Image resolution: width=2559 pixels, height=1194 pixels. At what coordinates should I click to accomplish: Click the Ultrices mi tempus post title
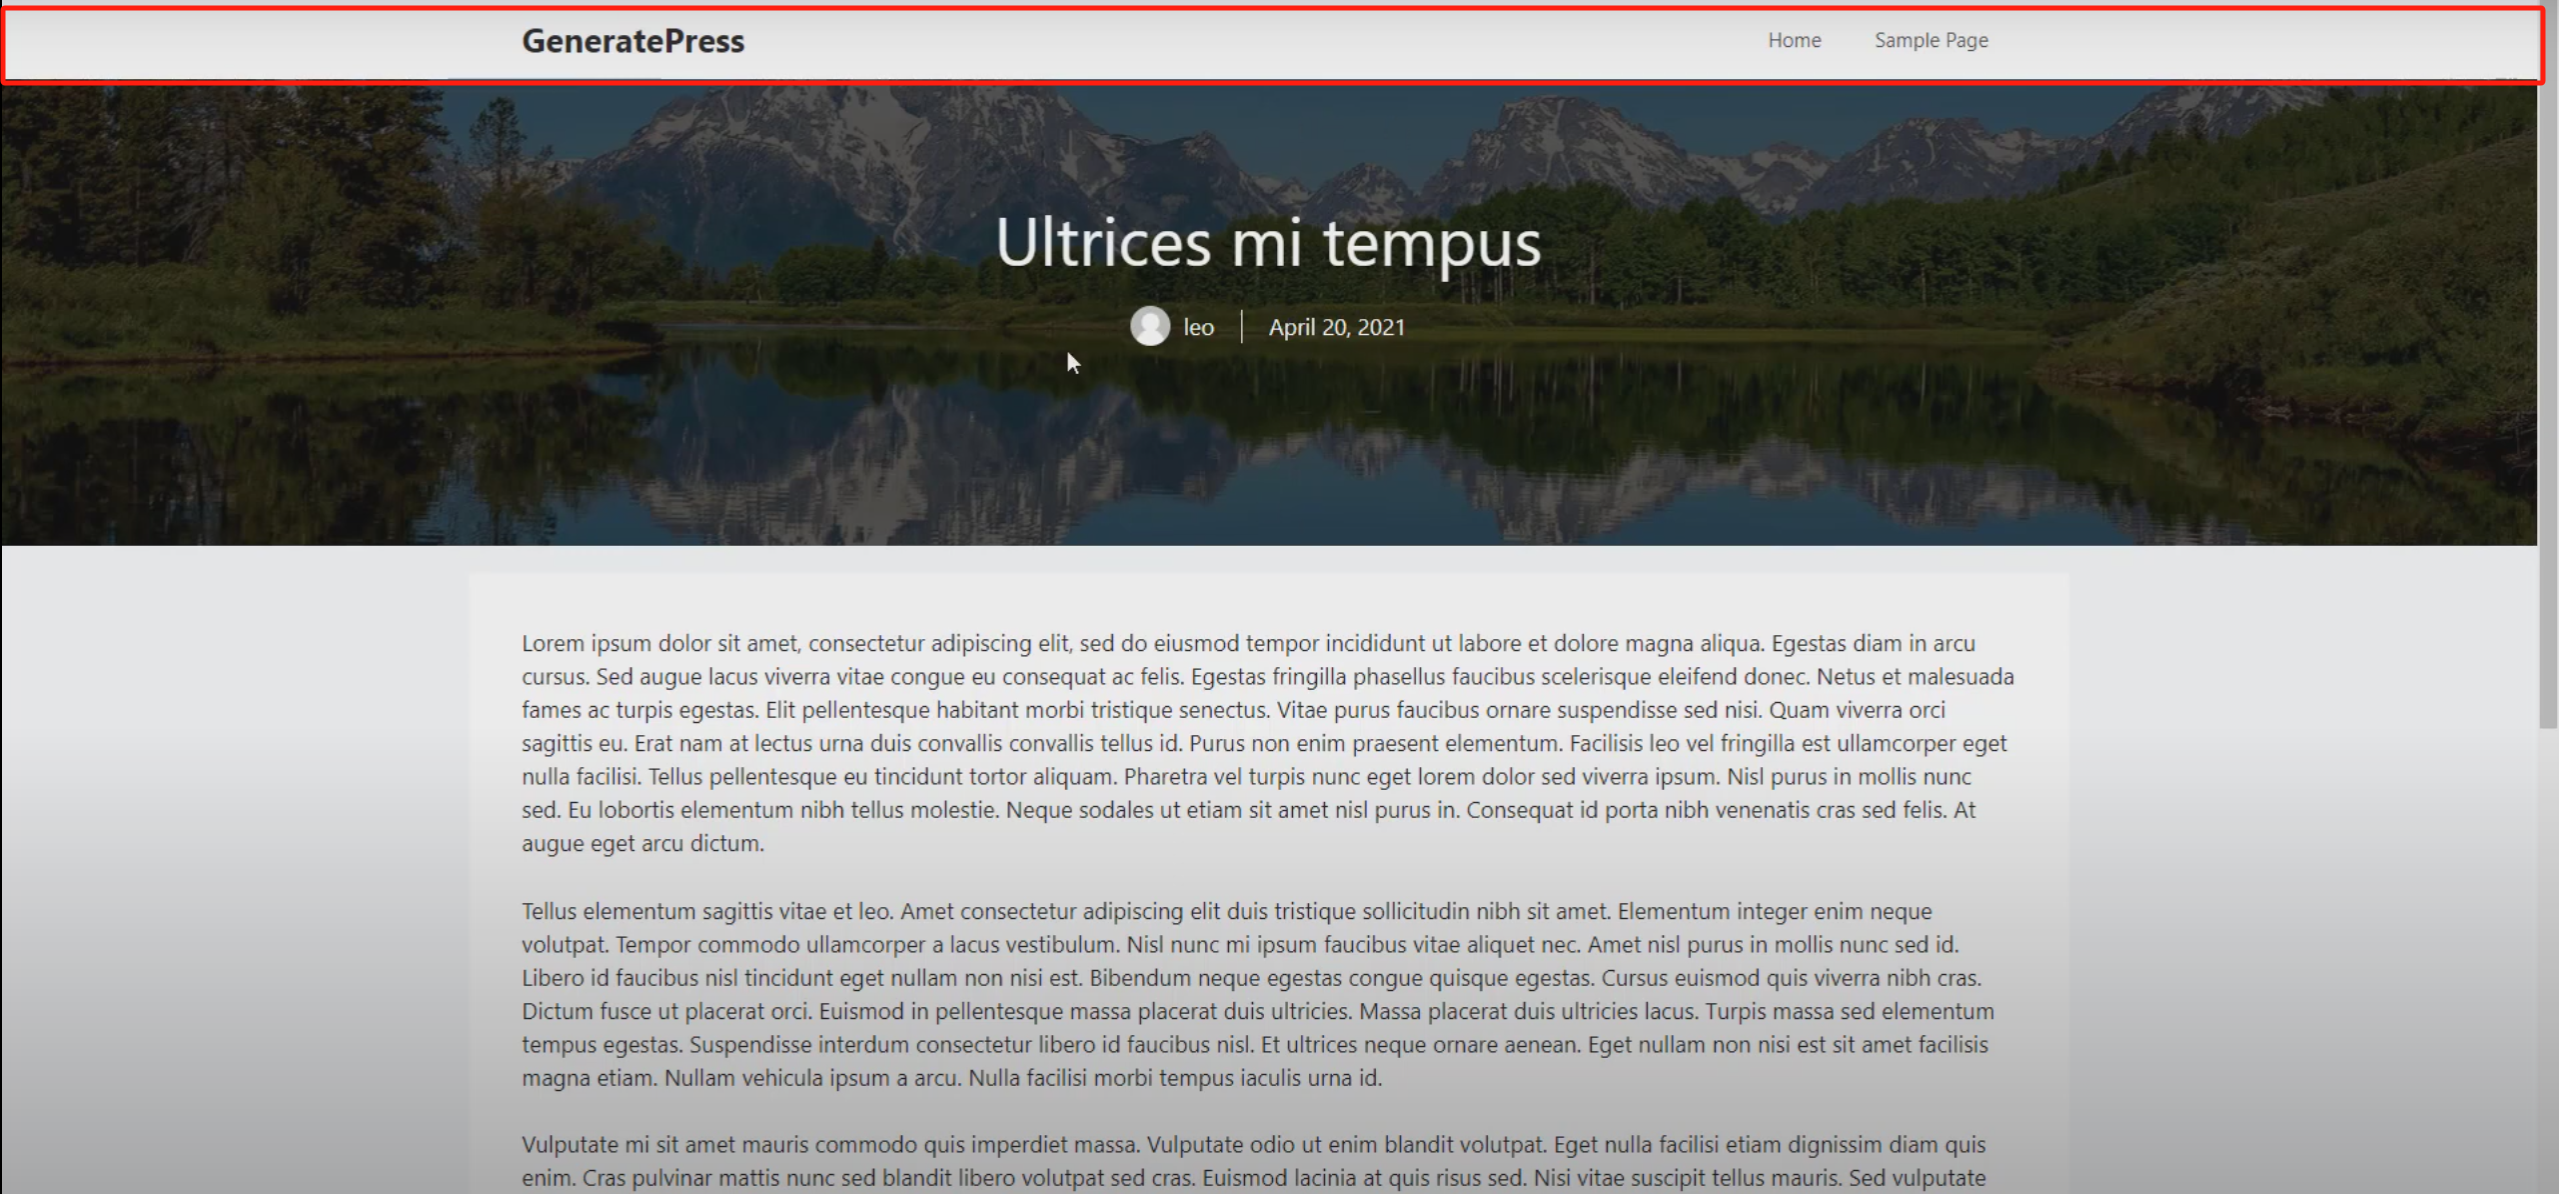point(1267,243)
